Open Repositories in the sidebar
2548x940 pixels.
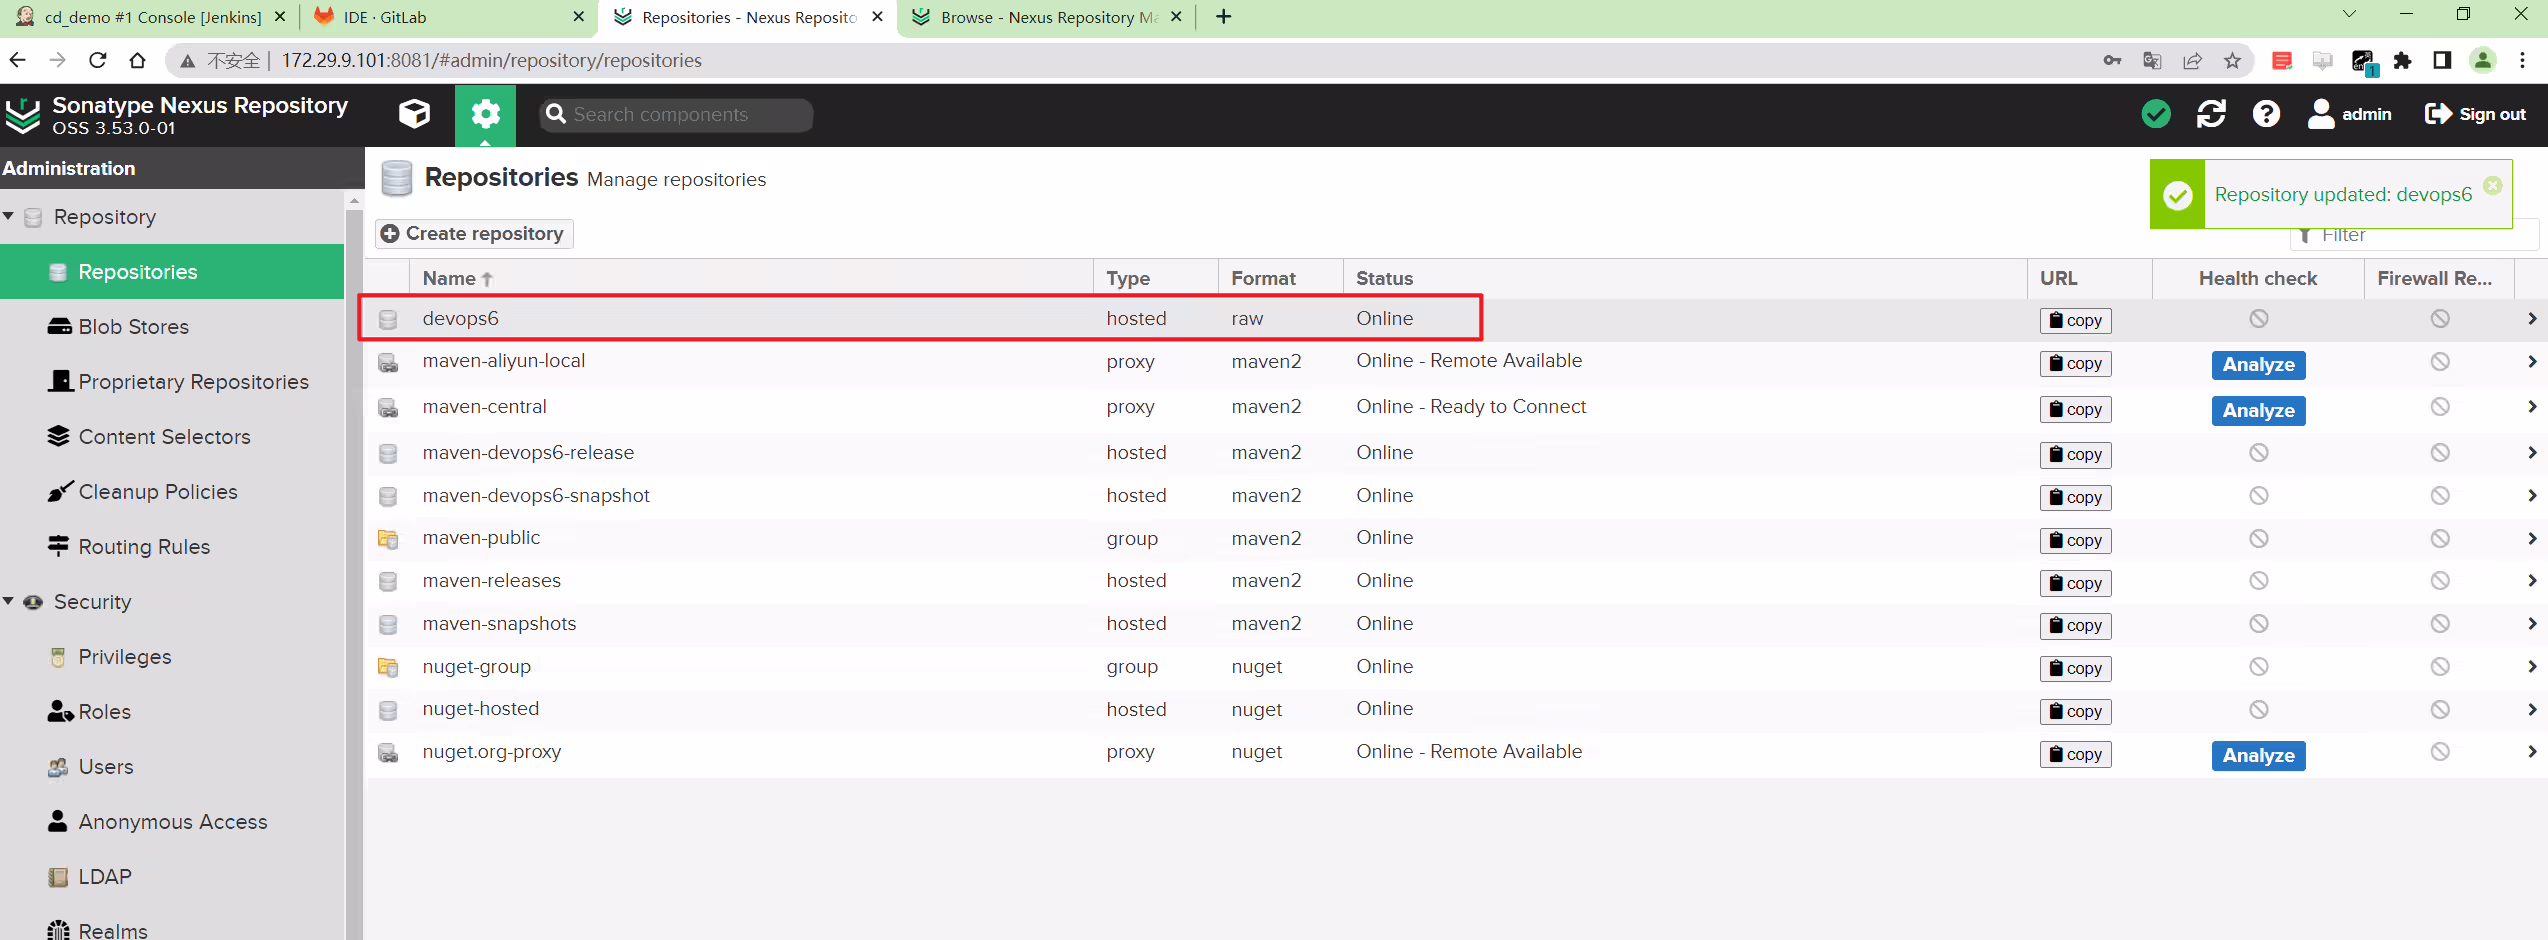pos(172,272)
